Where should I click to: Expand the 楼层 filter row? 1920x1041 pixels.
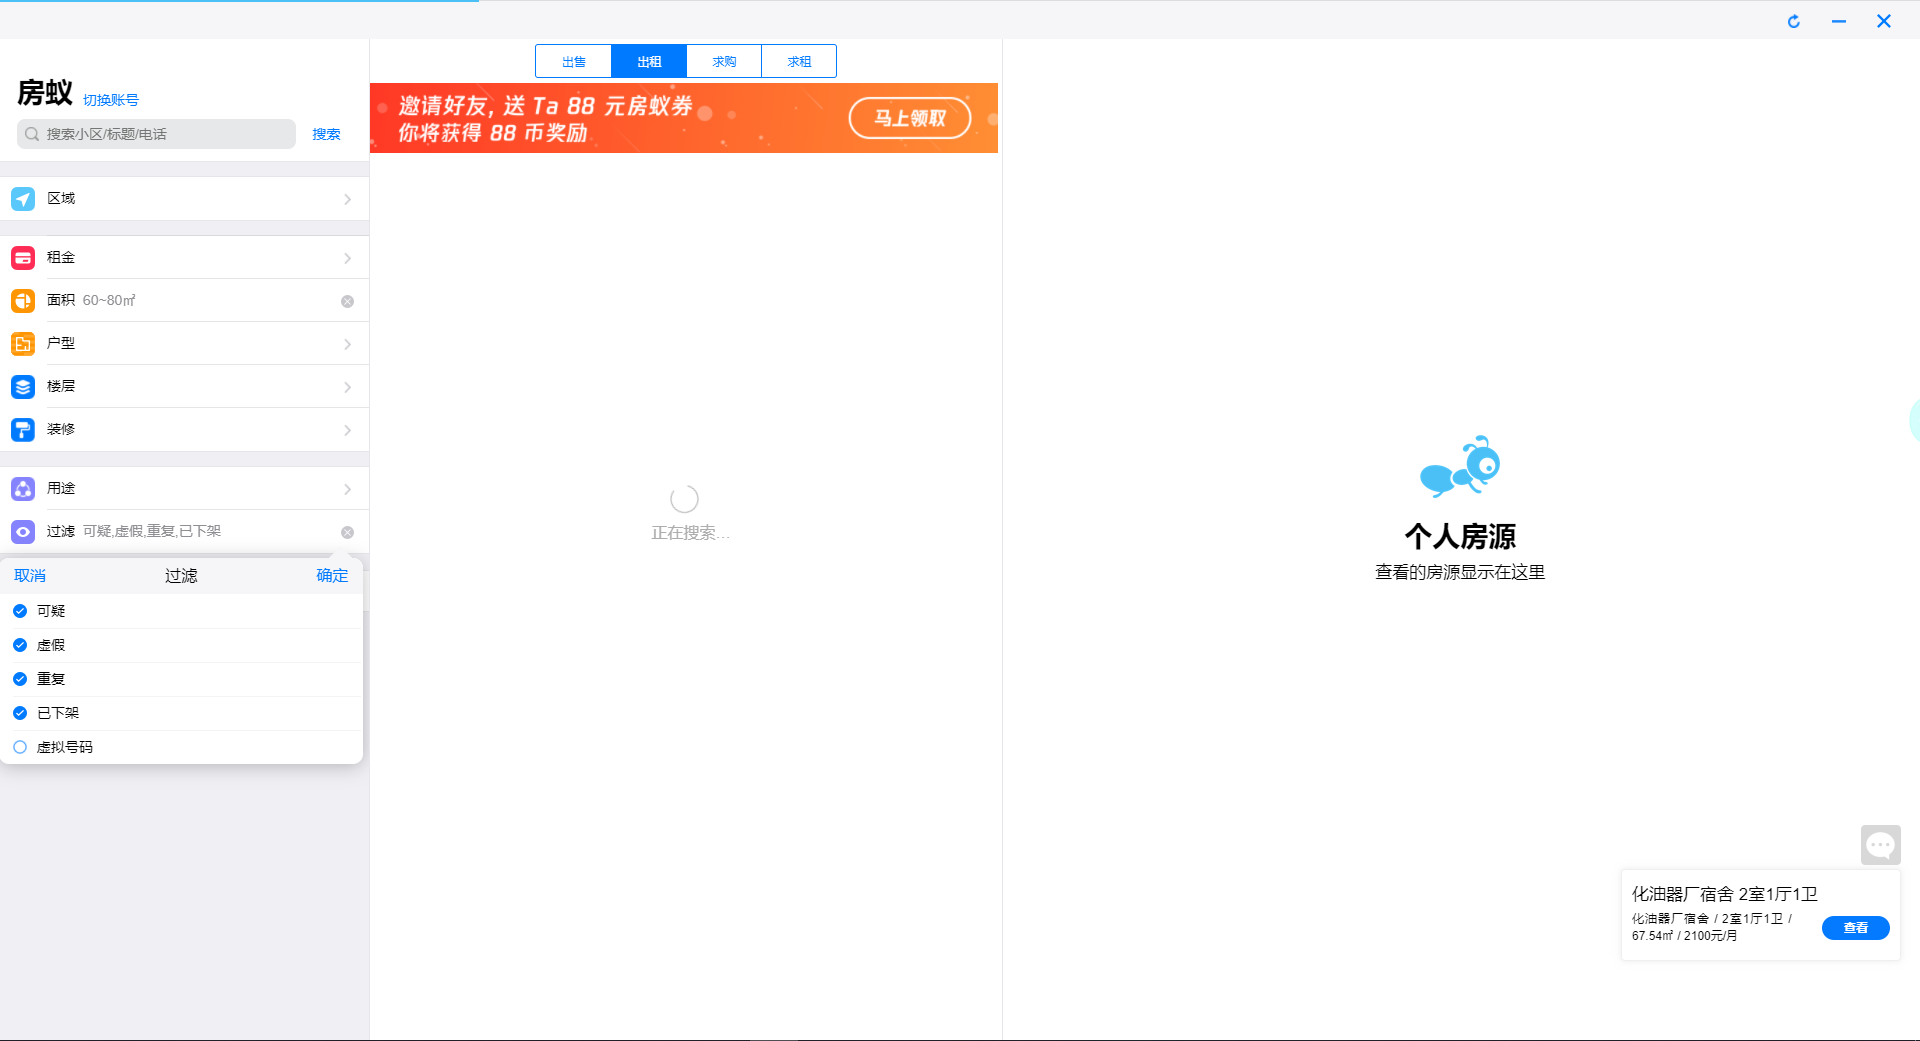tap(185, 387)
